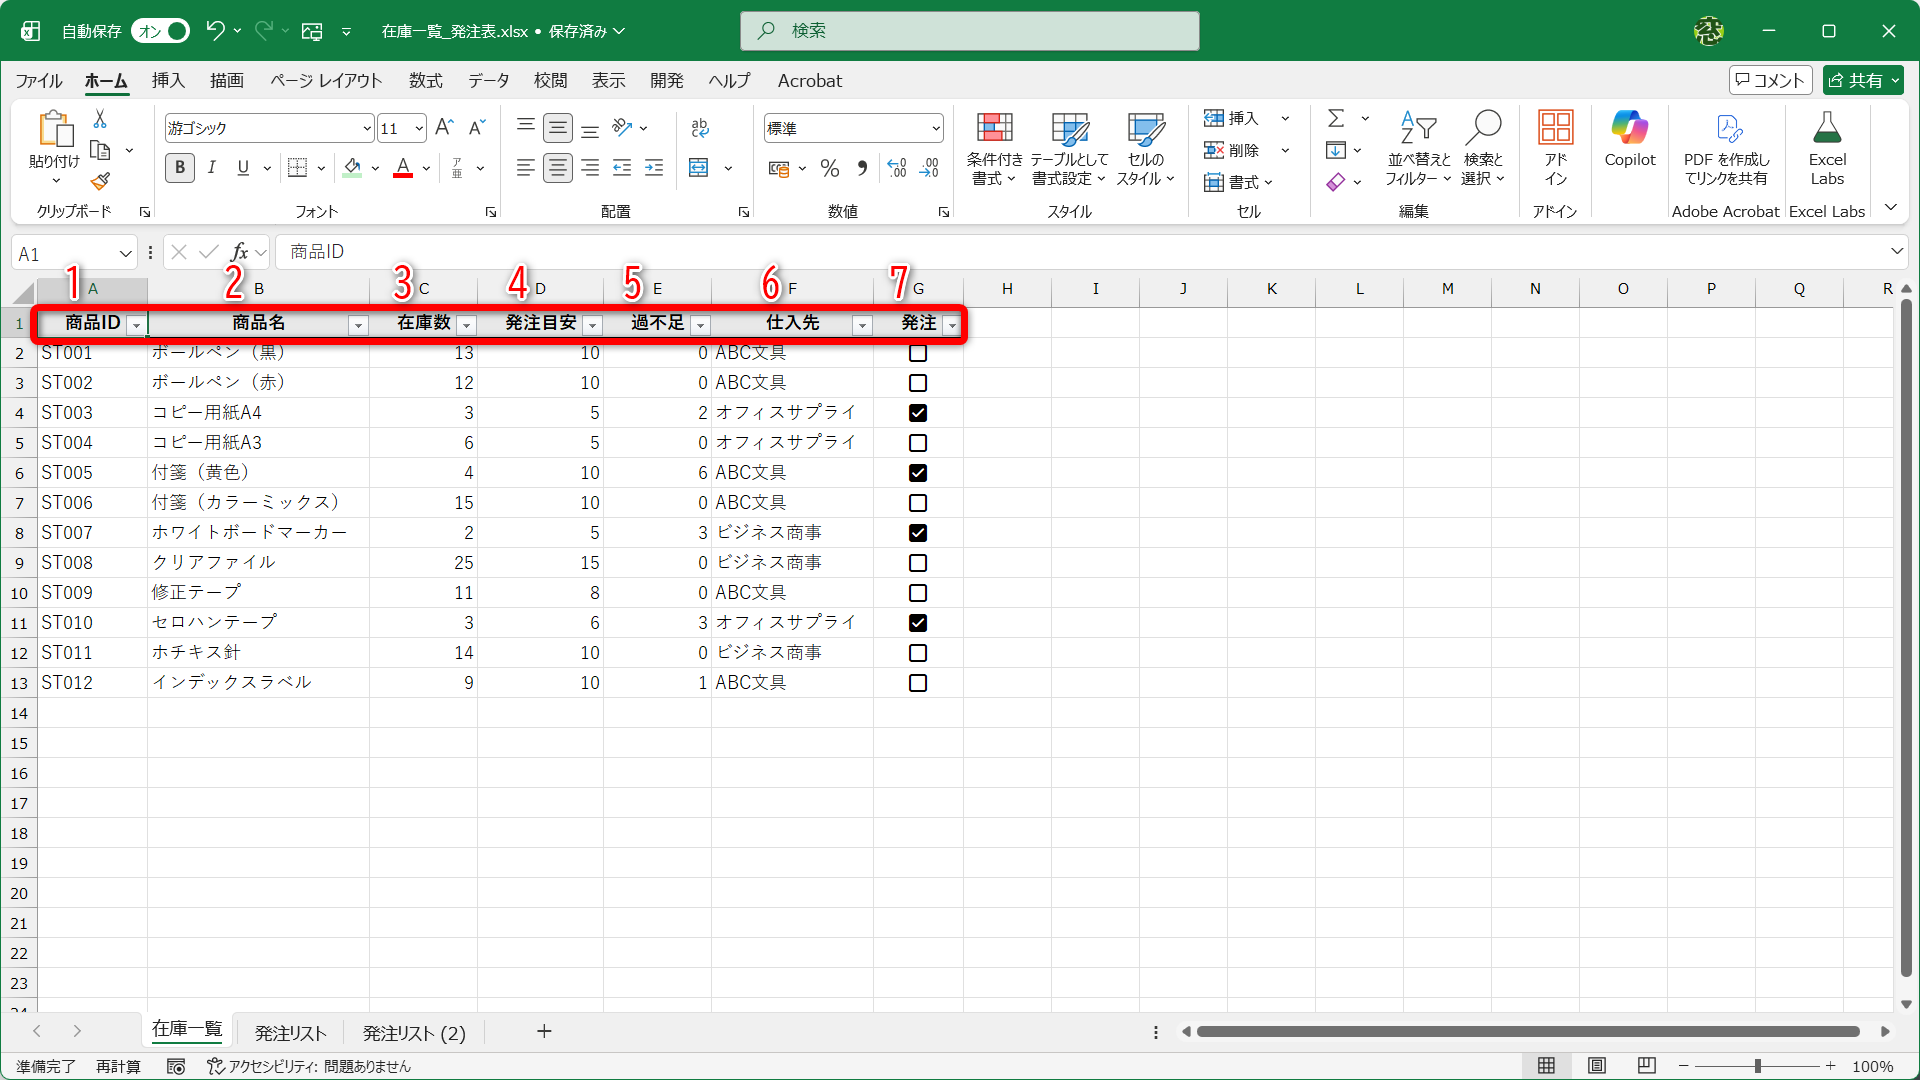Switch to page break preview view
The height and width of the screenshot is (1080, 1920).
pyautogui.click(x=1647, y=1066)
